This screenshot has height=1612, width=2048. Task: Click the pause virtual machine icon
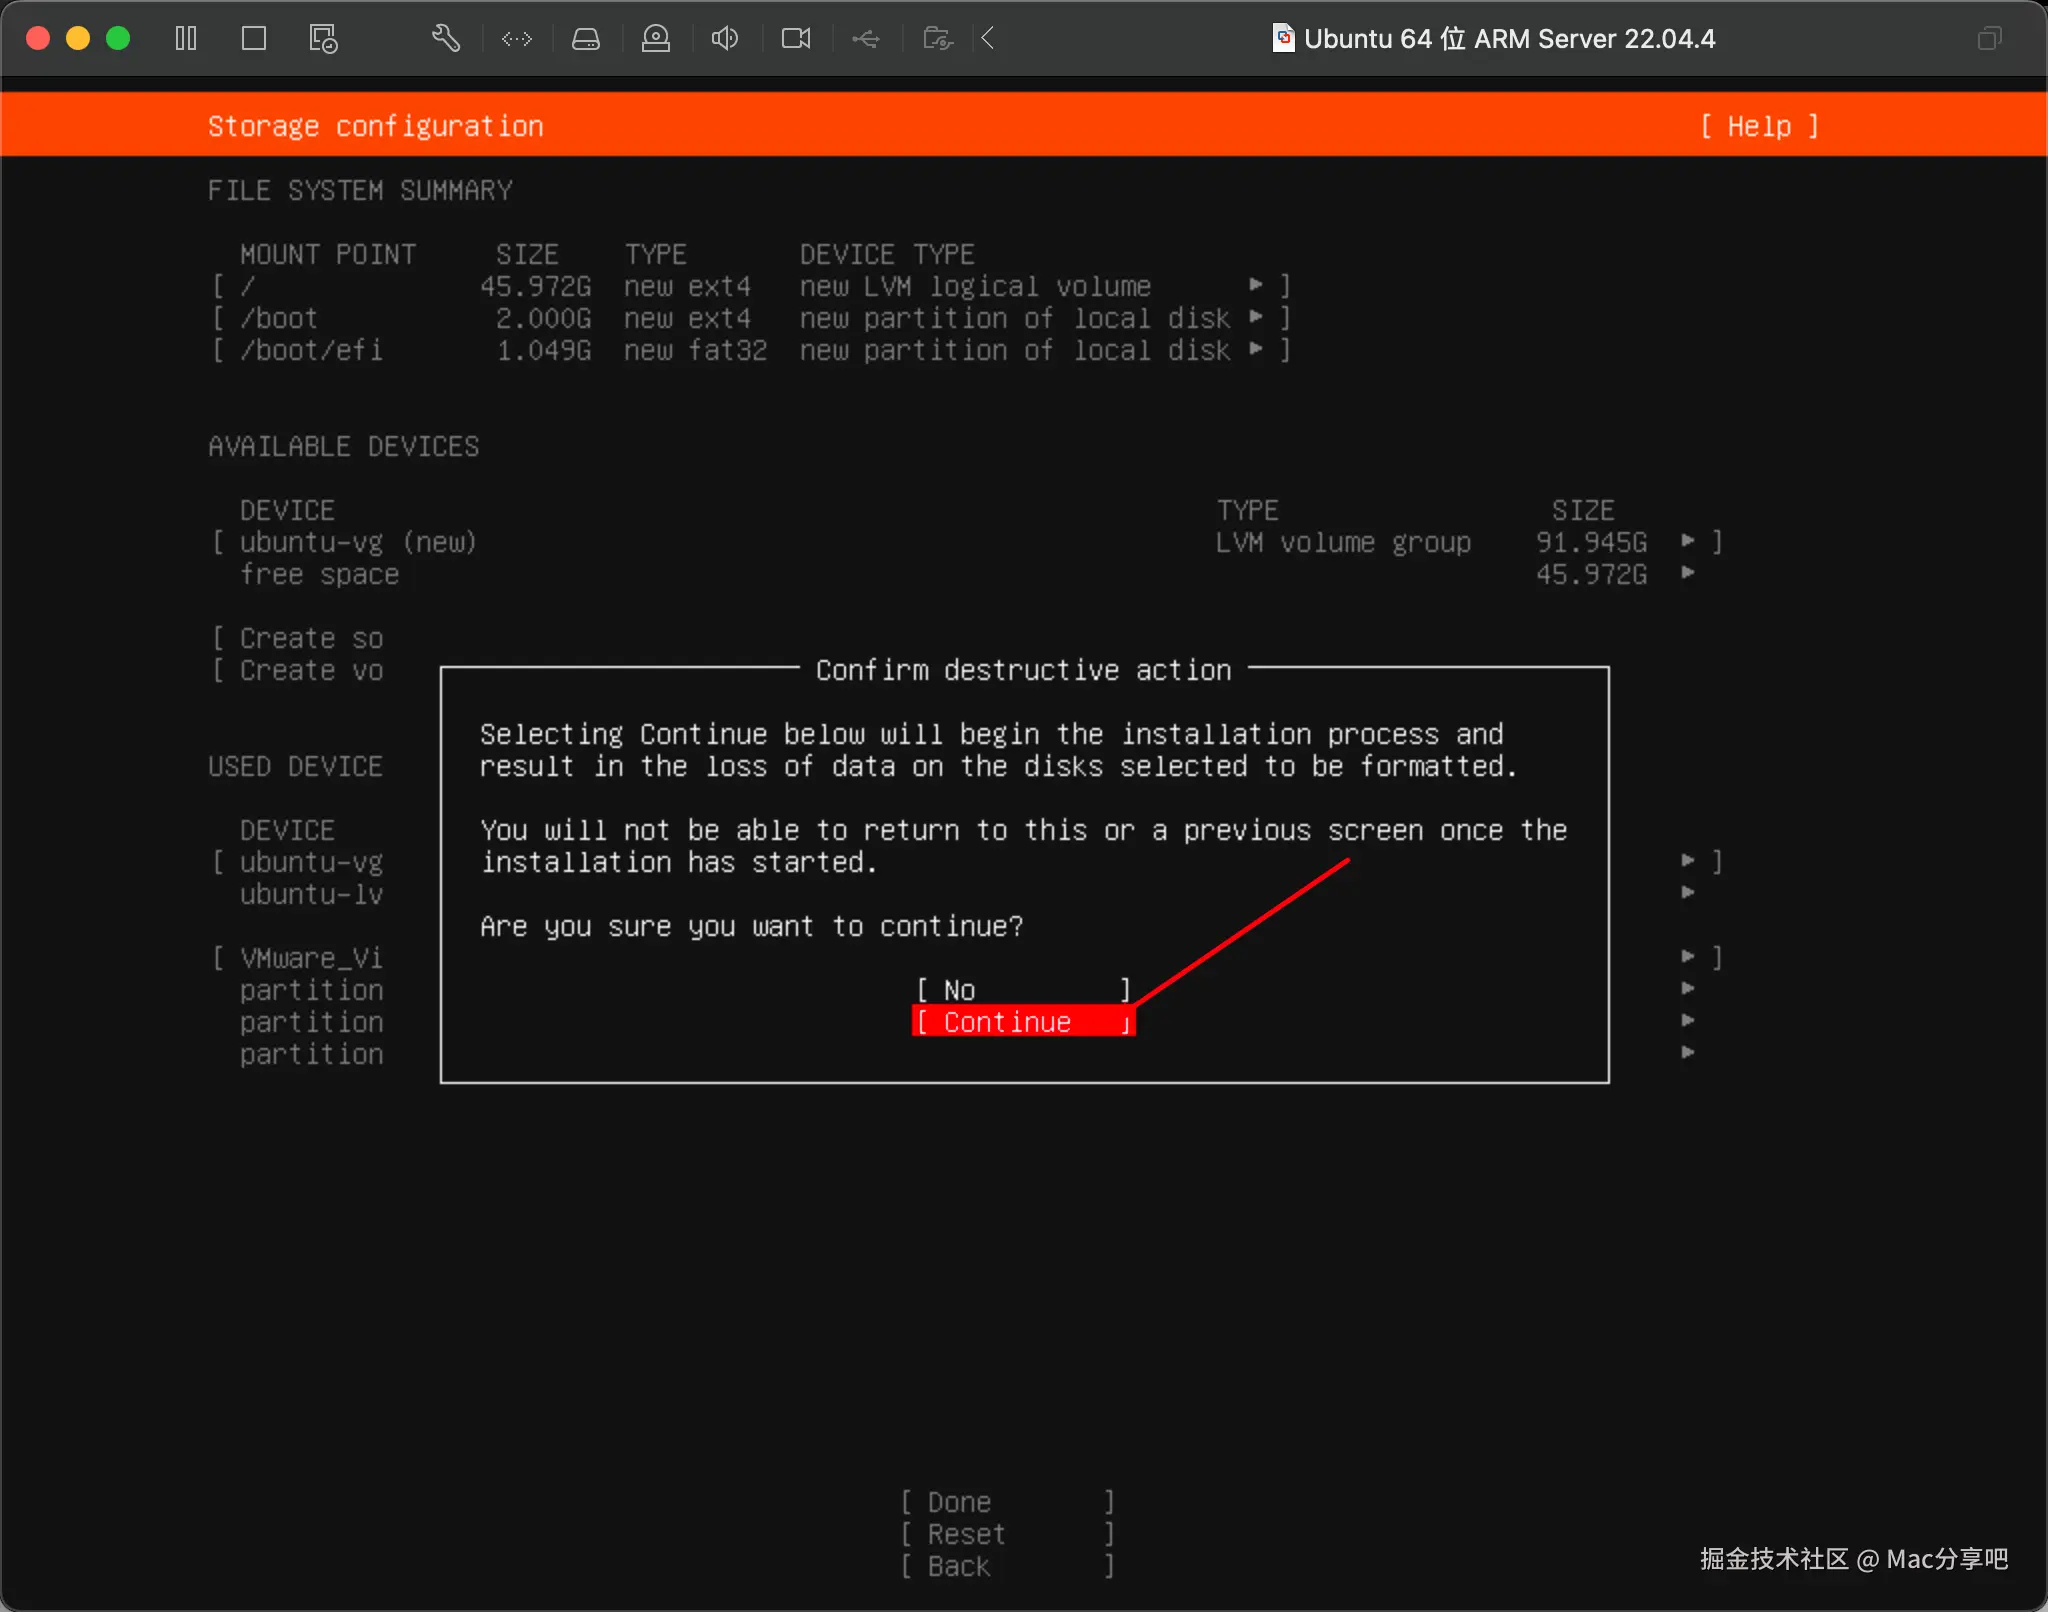tap(186, 39)
